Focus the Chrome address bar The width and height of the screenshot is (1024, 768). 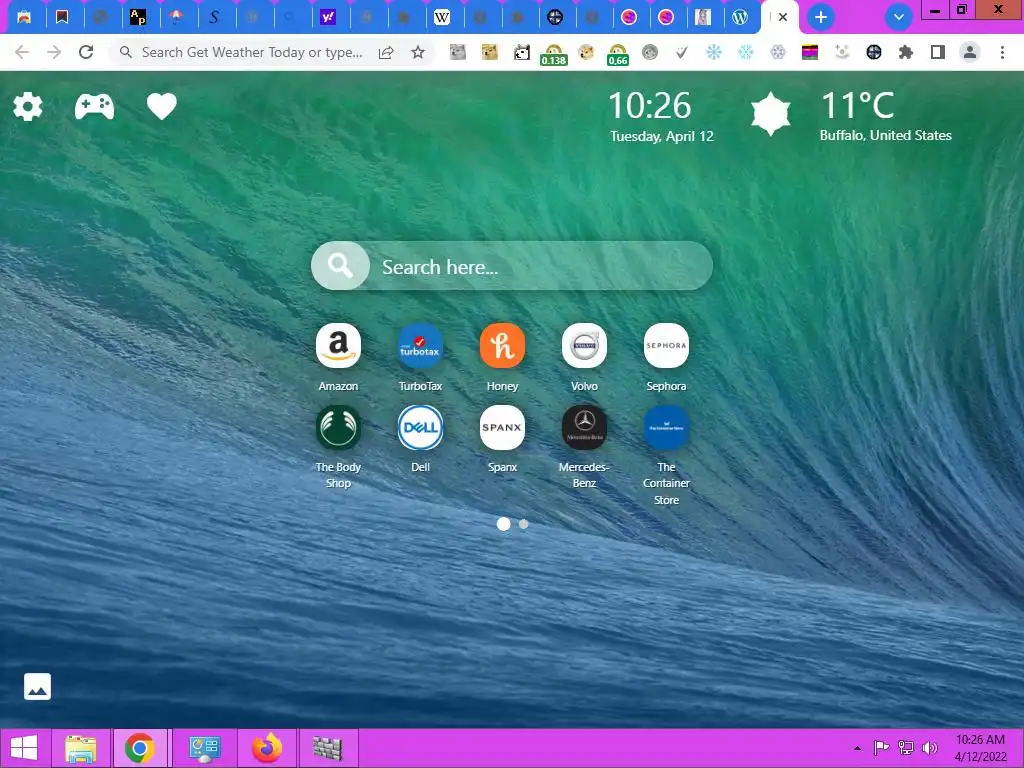tap(251, 52)
